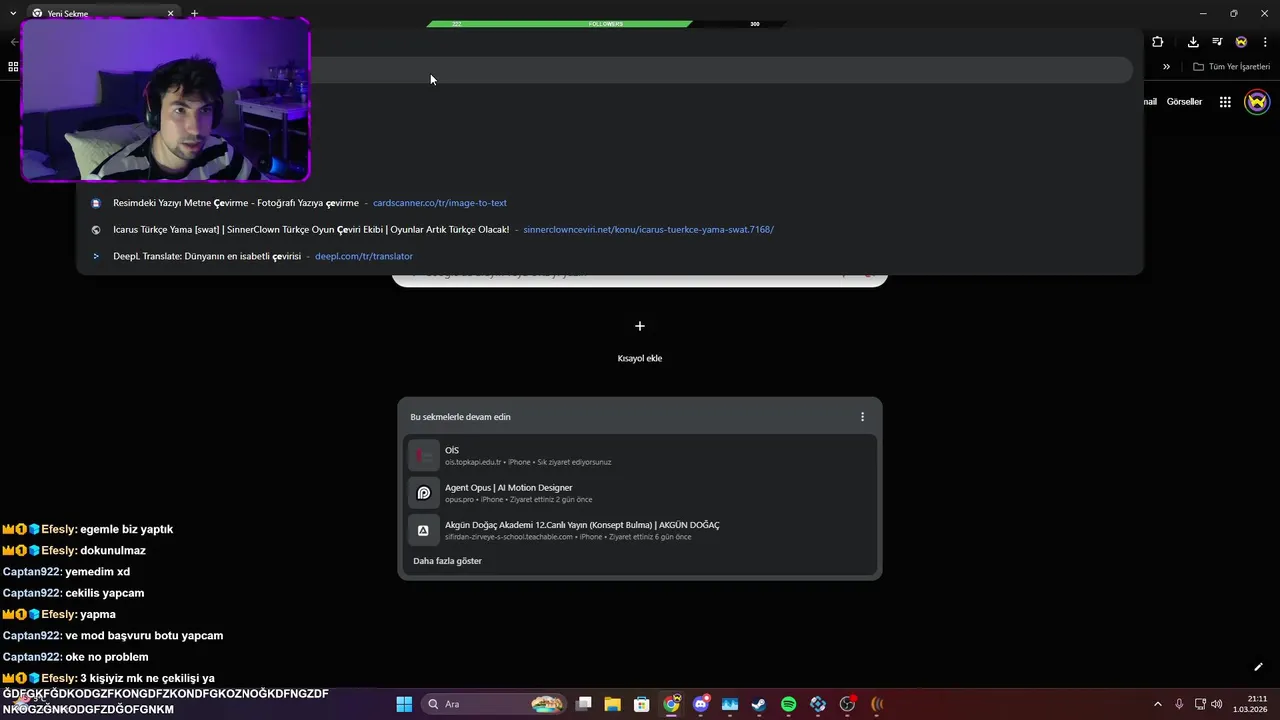This screenshot has height=720, width=1280.
Task: Click chat message 'yemedim xd'
Action: [98, 572]
